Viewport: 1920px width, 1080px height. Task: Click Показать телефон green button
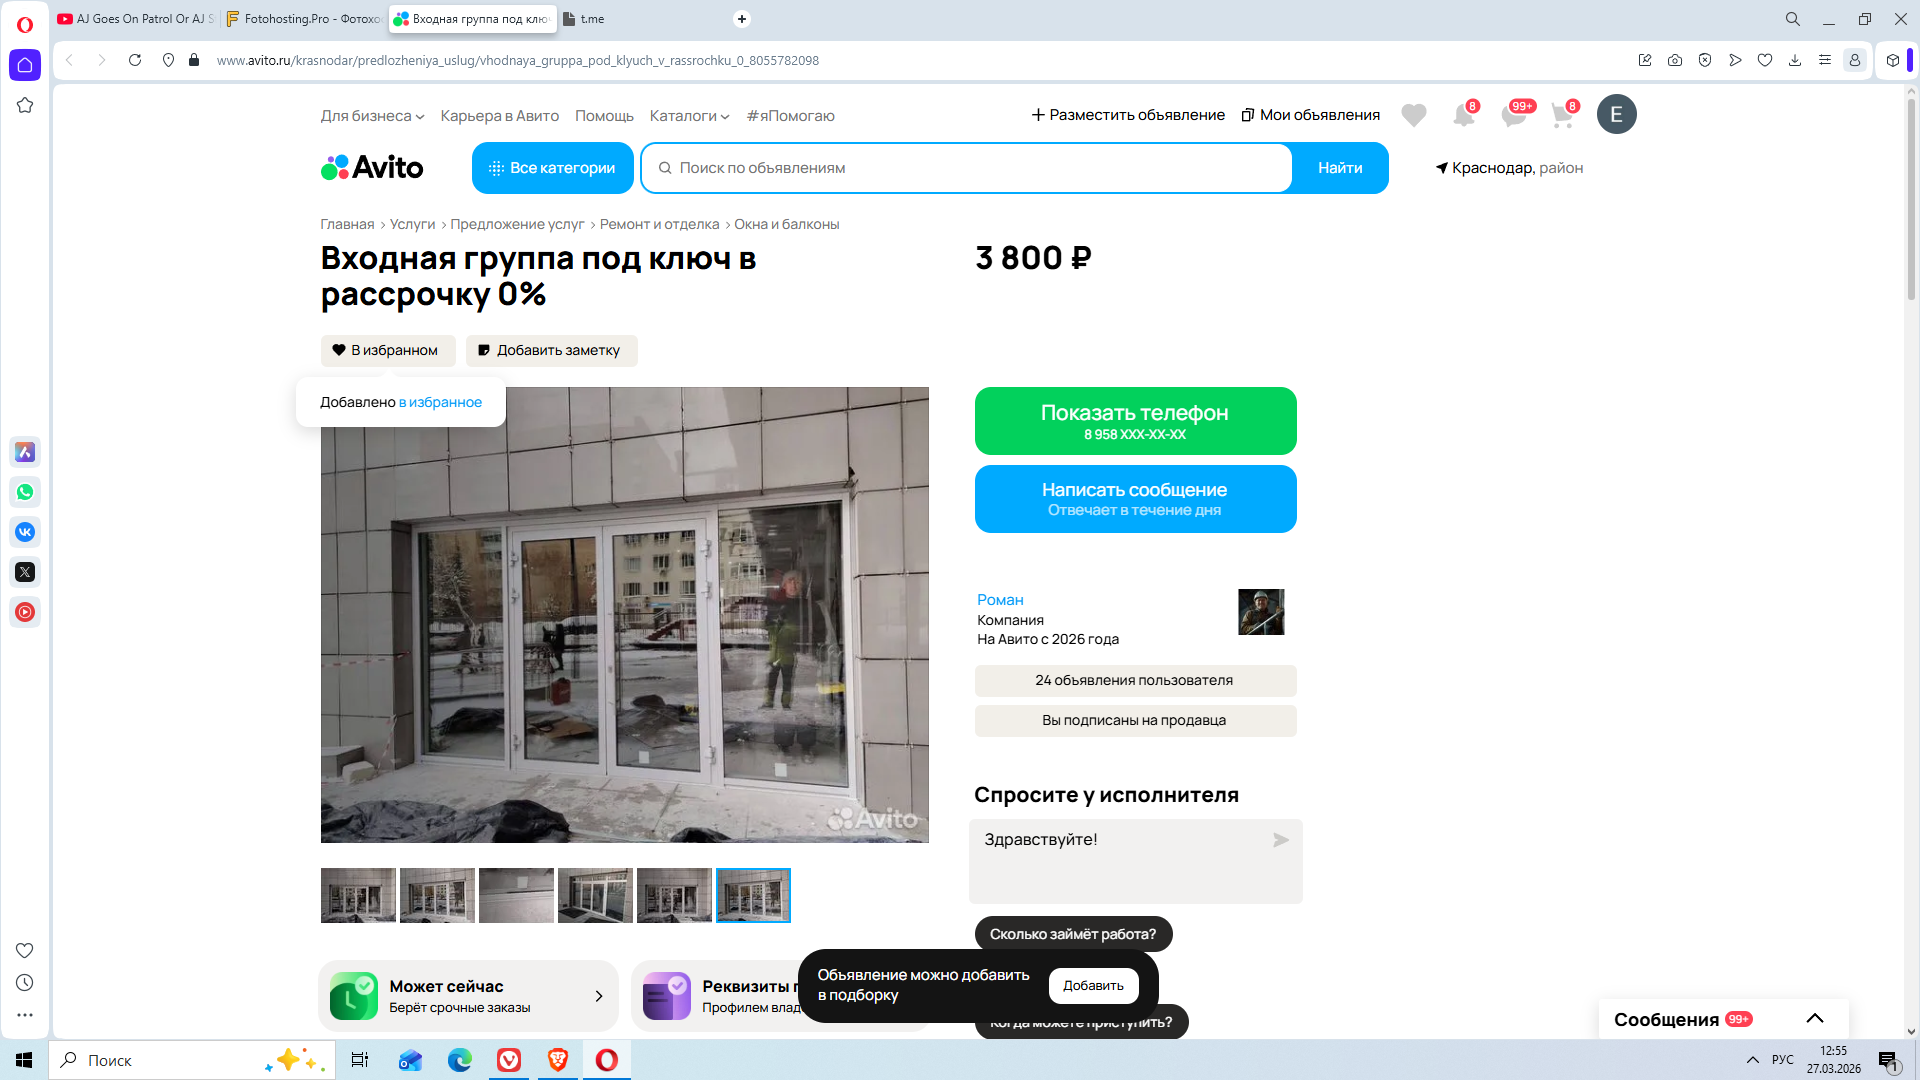[x=1134, y=421]
